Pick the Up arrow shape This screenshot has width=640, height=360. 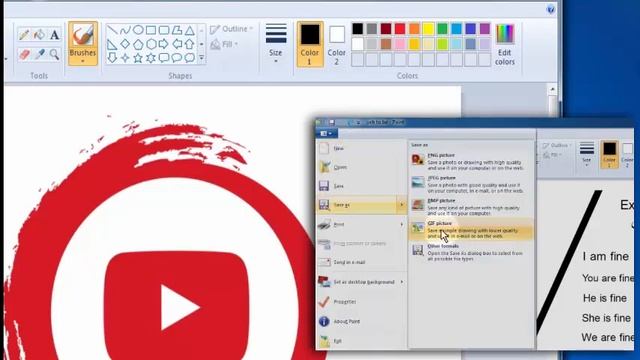coord(190,44)
